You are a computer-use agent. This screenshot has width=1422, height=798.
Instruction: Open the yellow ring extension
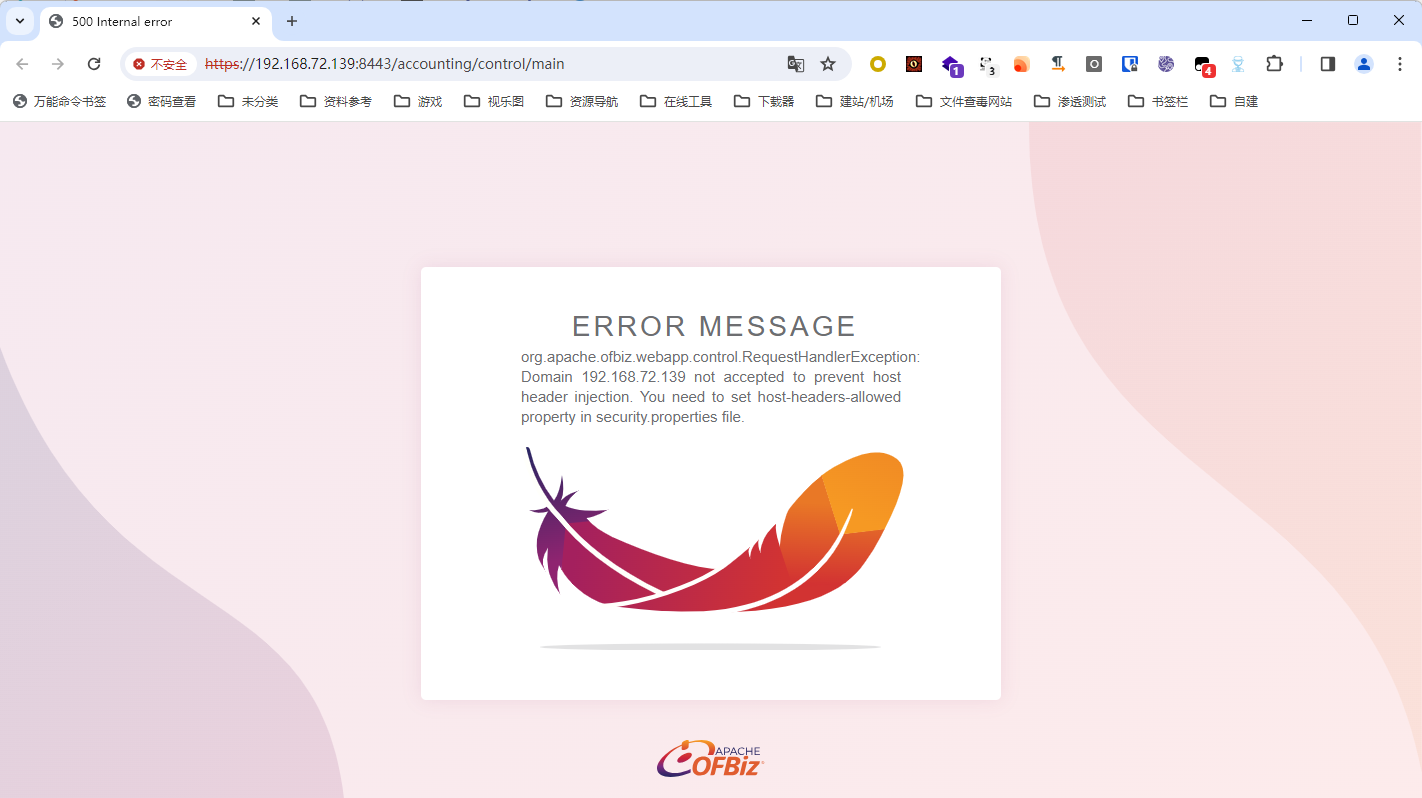point(878,64)
